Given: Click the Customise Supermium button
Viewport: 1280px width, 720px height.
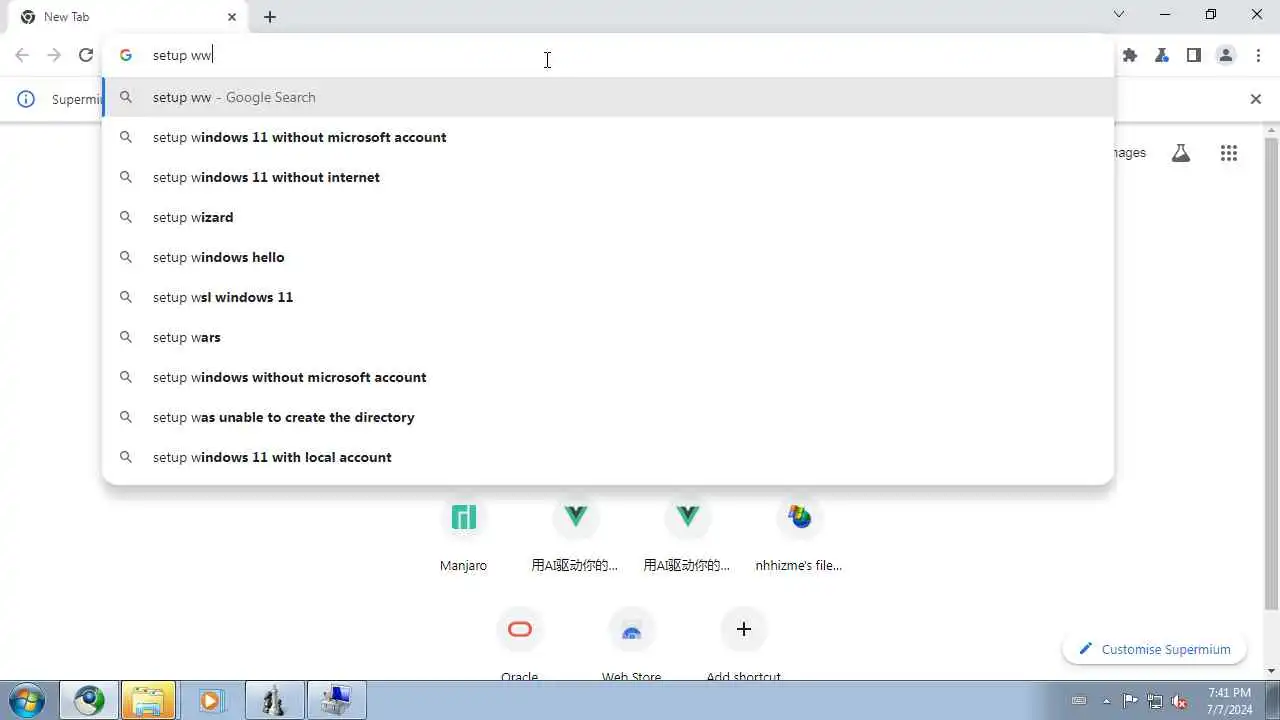Looking at the screenshot, I should 1154,649.
